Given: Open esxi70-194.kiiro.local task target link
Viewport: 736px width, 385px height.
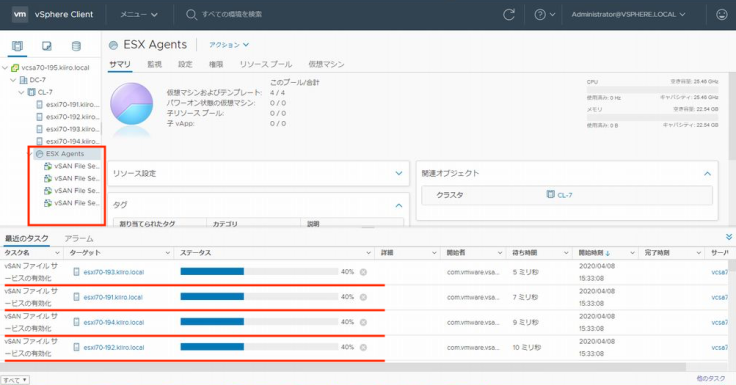Looking at the screenshot, I should (x=114, y=323).
